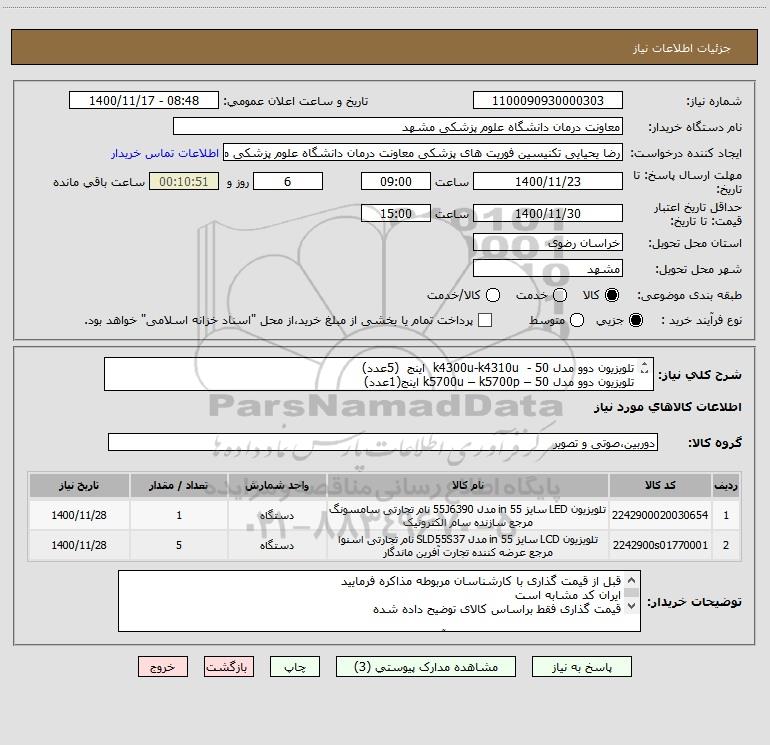Open اطلاعات تماس خریدار link
This screenshot has height=745, width=770.
click(x=165, y=153)
